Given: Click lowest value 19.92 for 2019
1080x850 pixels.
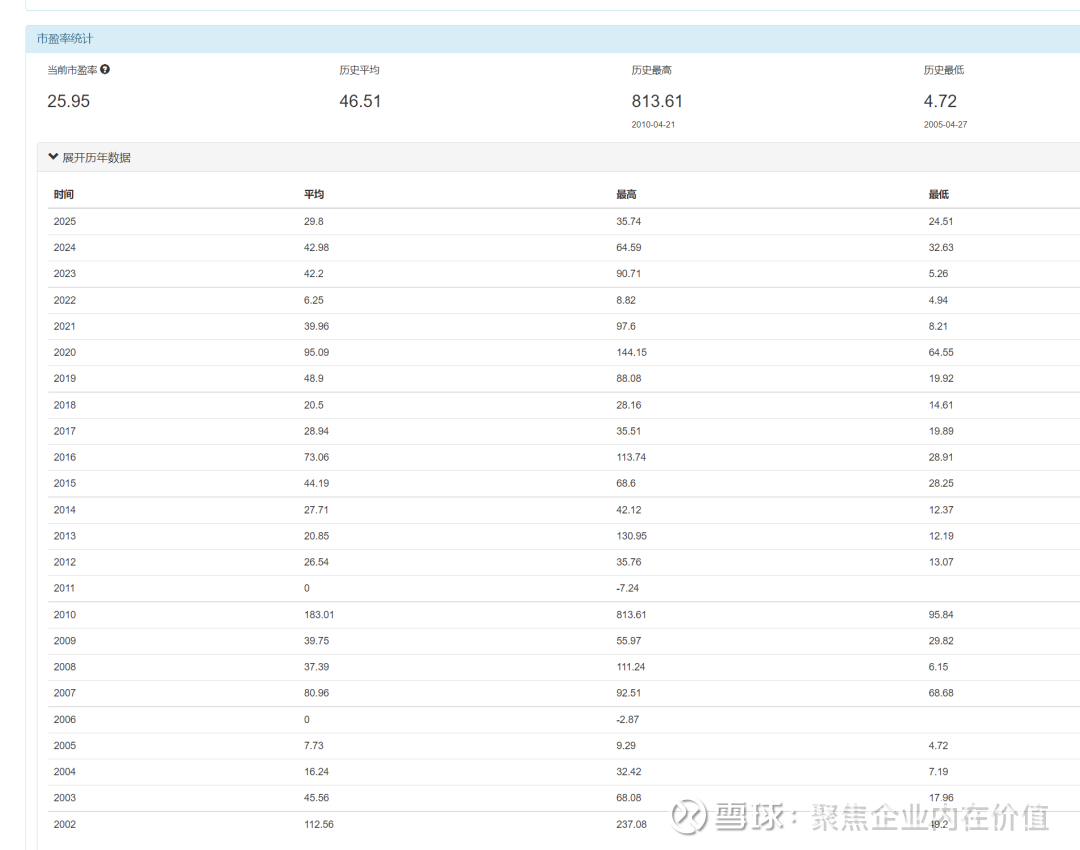Looking at the screenshot, I should tap(941, 379).
